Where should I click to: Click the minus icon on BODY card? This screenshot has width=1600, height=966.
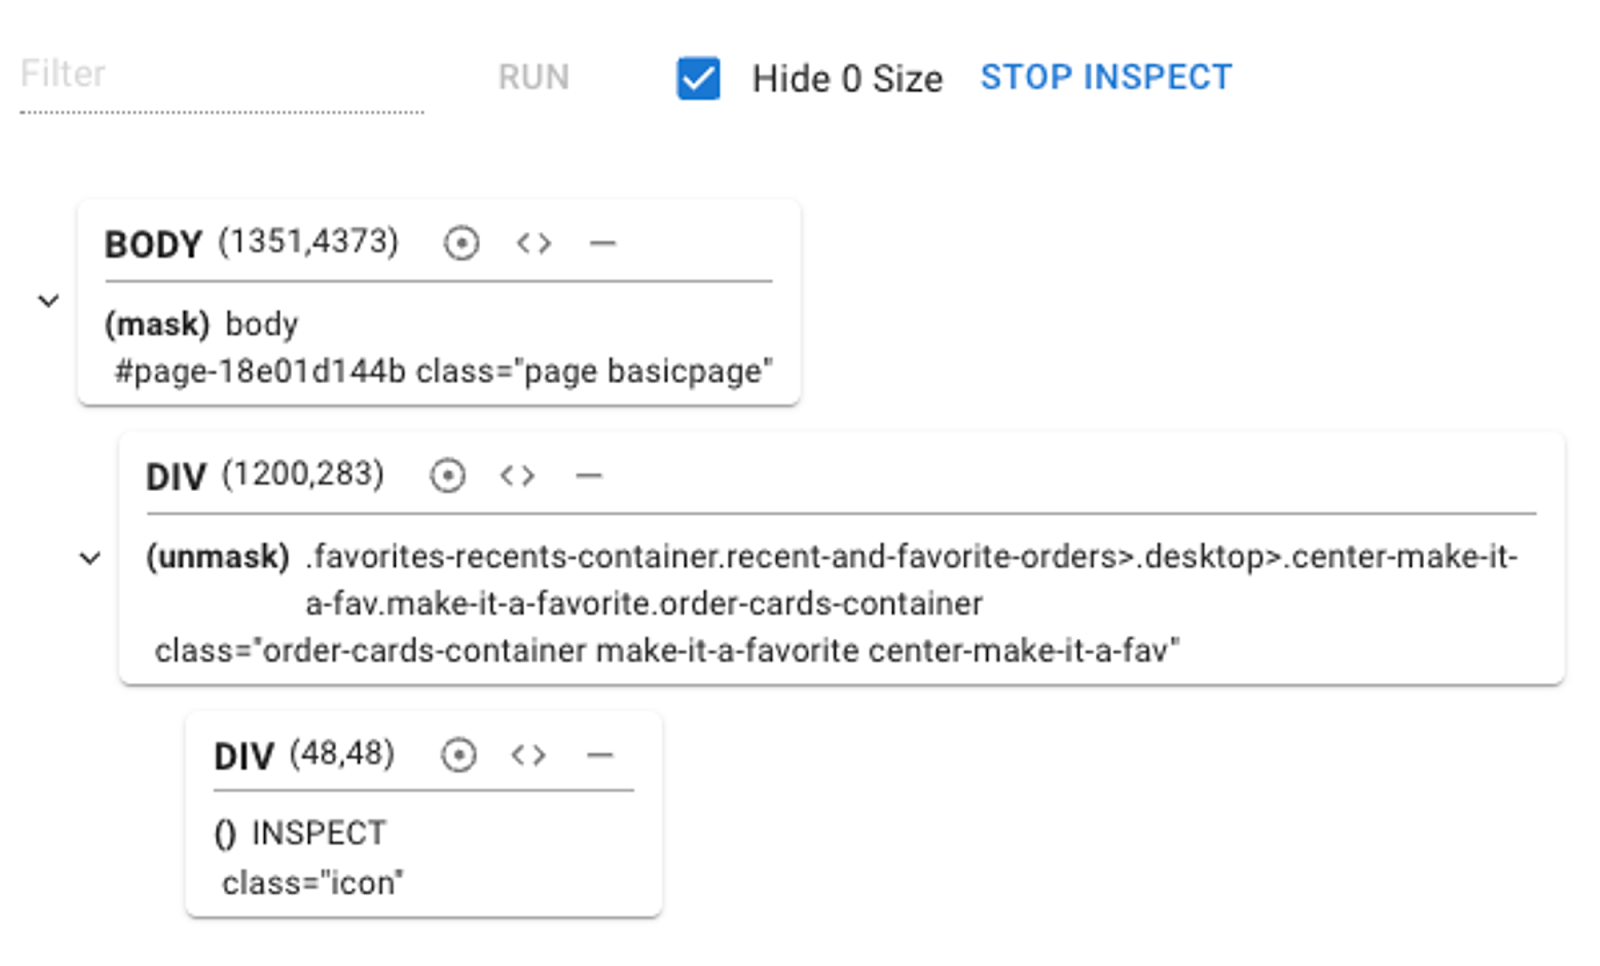pos(602,243)
